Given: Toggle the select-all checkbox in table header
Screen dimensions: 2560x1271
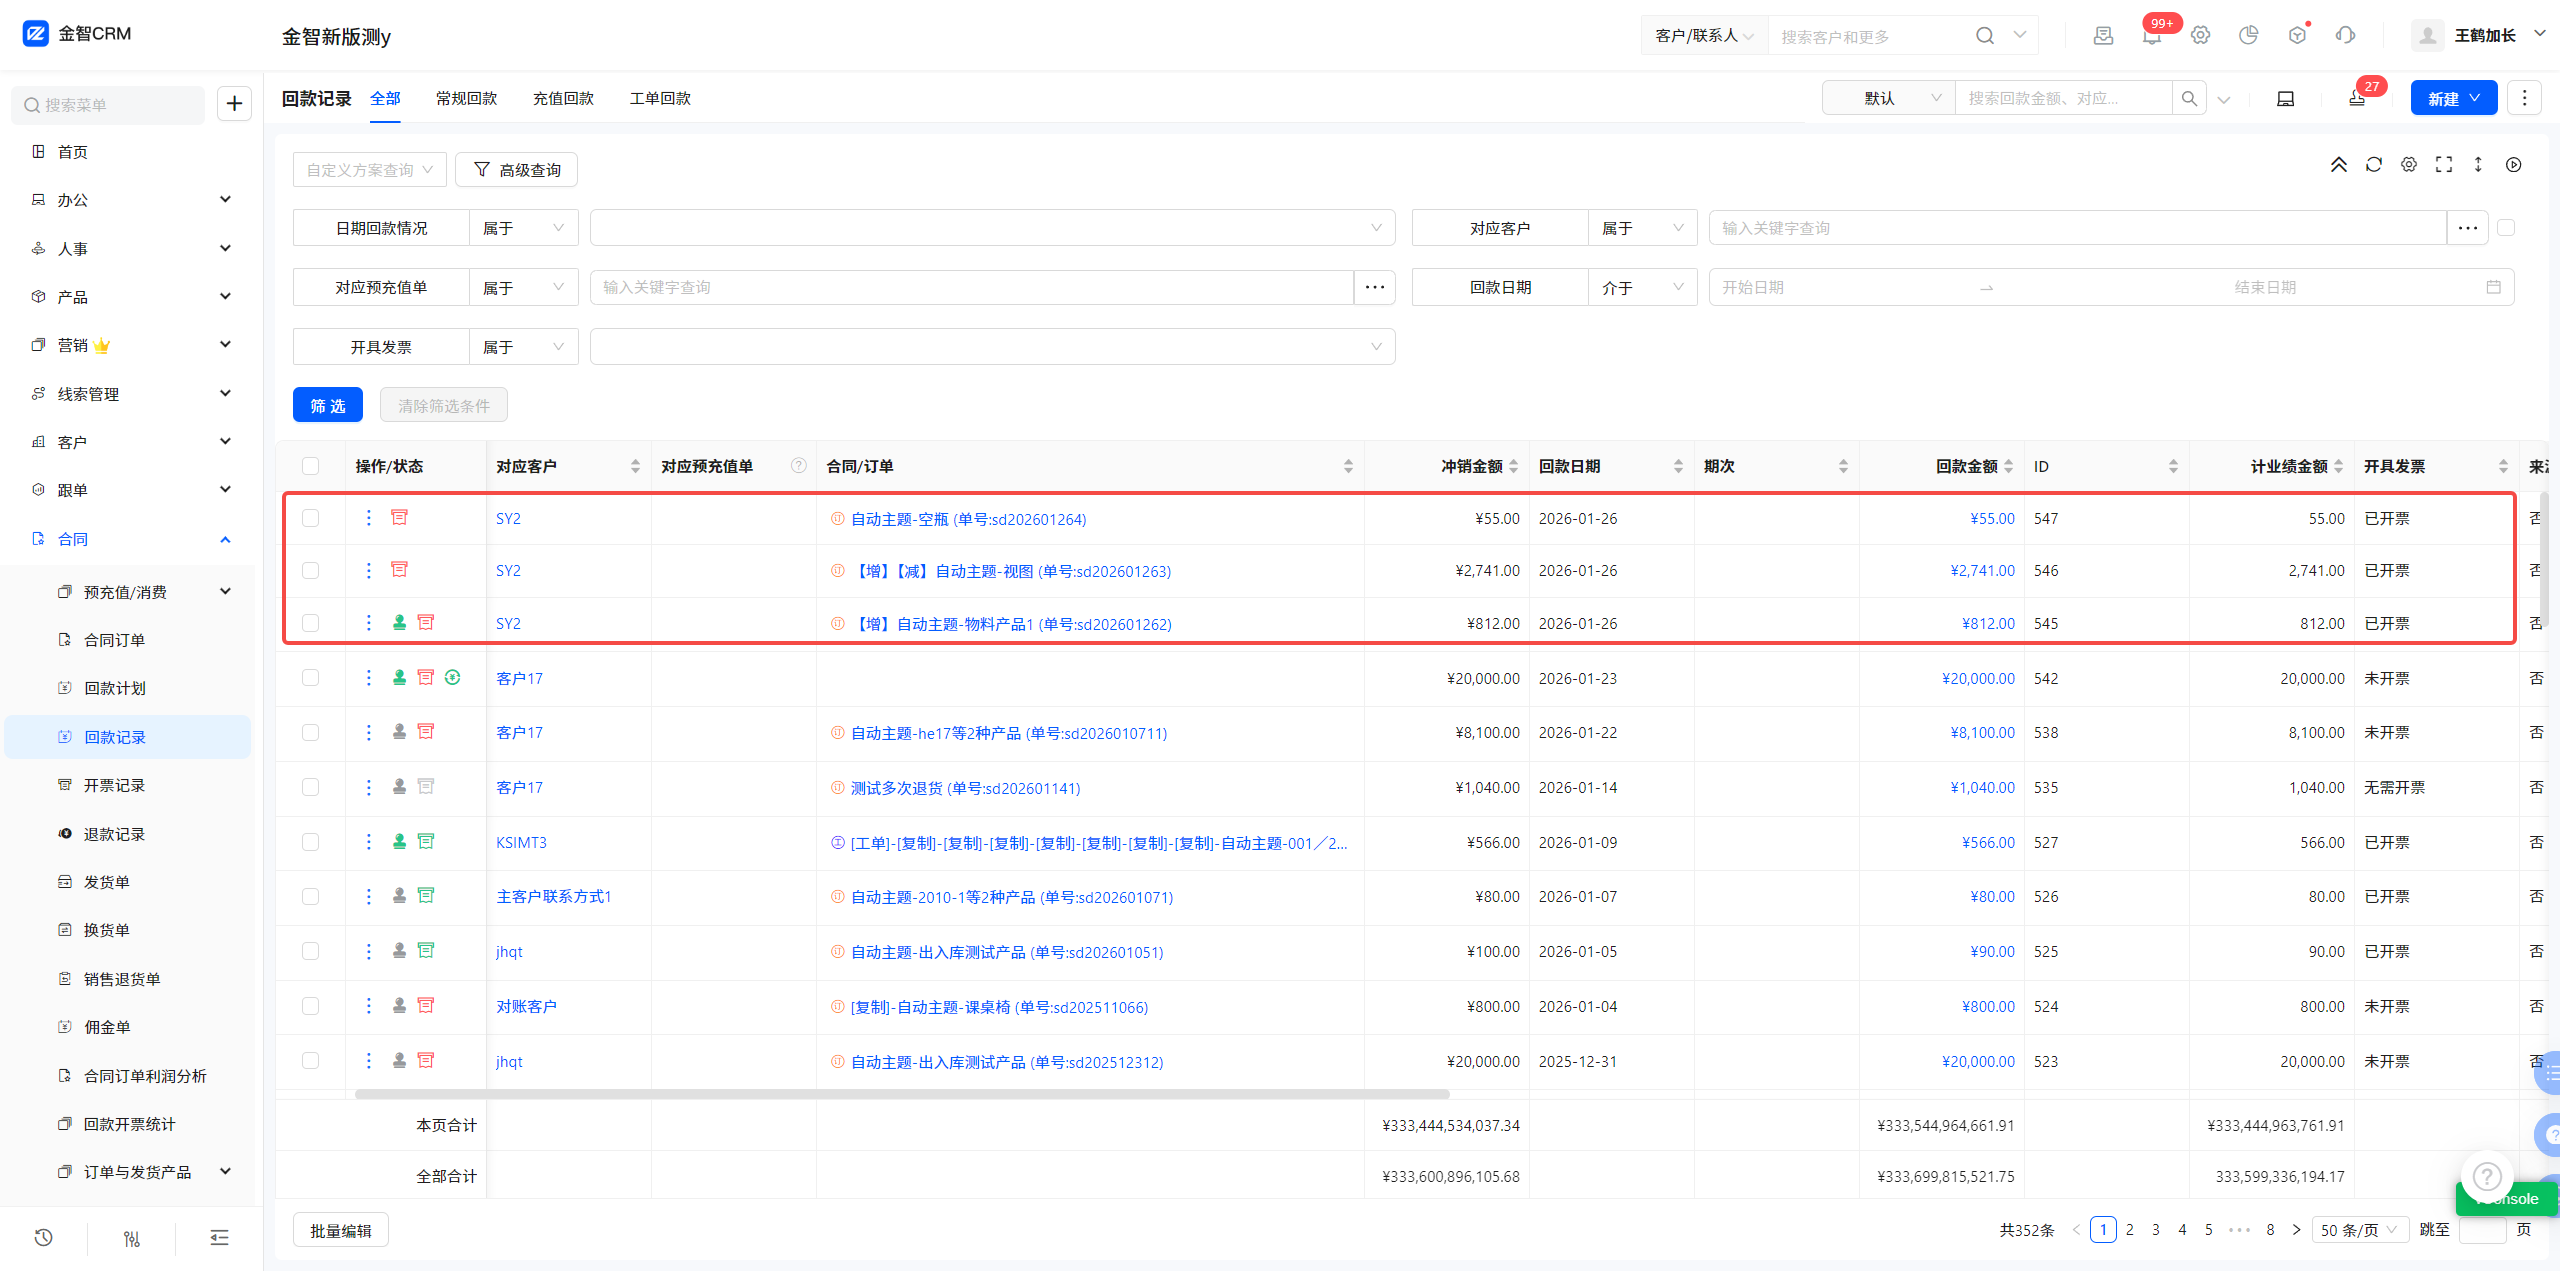Looking at the screenshot, I should tap(310, 467).
